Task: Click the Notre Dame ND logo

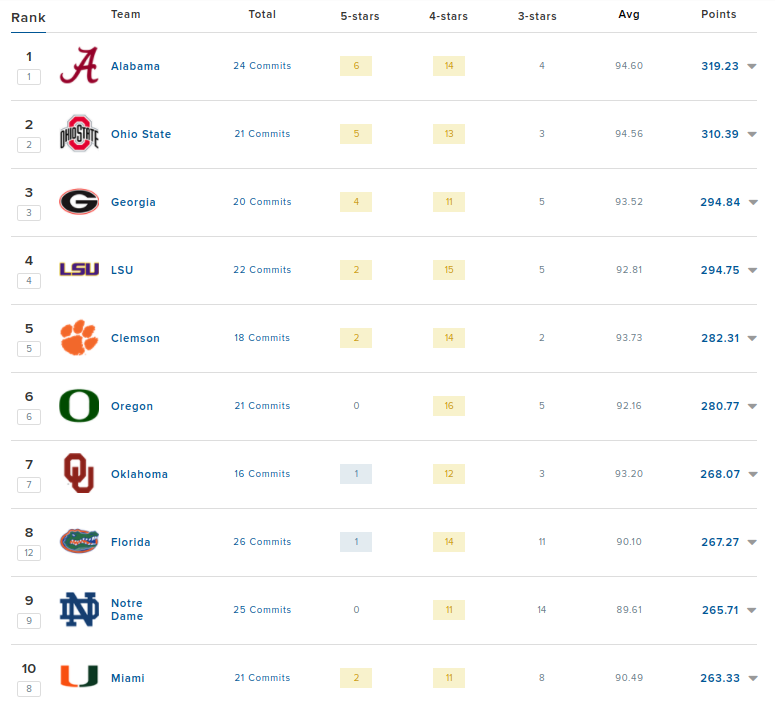Action: pyautogui.click(x=79, y=609)
